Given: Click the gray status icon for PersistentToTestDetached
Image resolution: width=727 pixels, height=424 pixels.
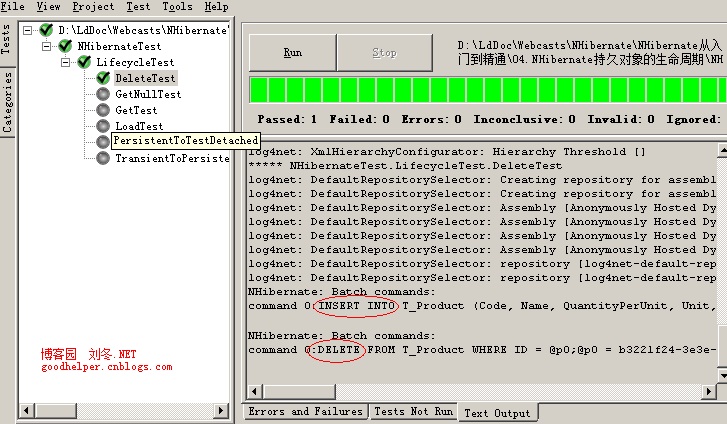Looking at the screenshot, I should 103,141.
